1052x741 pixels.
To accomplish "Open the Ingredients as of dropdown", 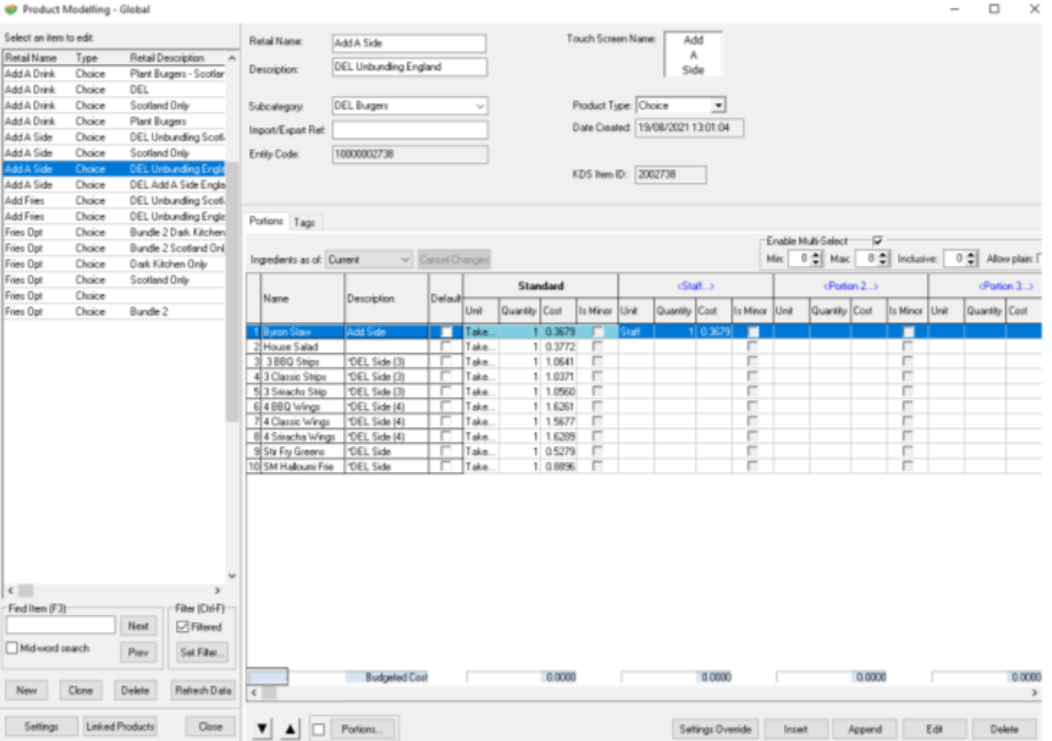I will [x=405, y=260].
